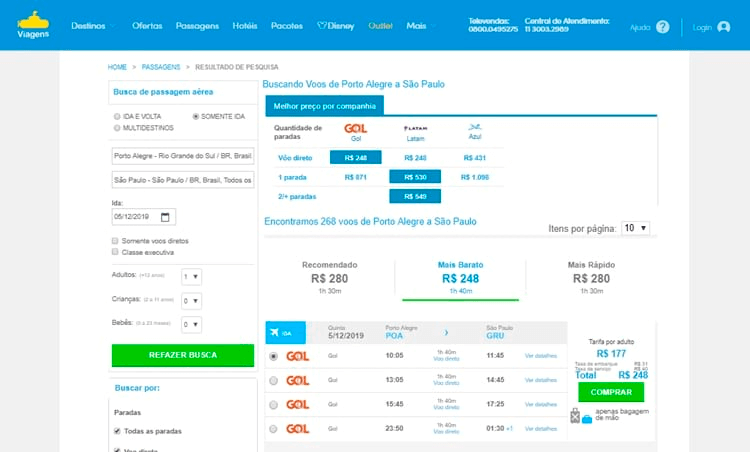Screen dimensions: 750x452
Task: Select the SOMENTE IDA radio option
Action: (195, 117)
